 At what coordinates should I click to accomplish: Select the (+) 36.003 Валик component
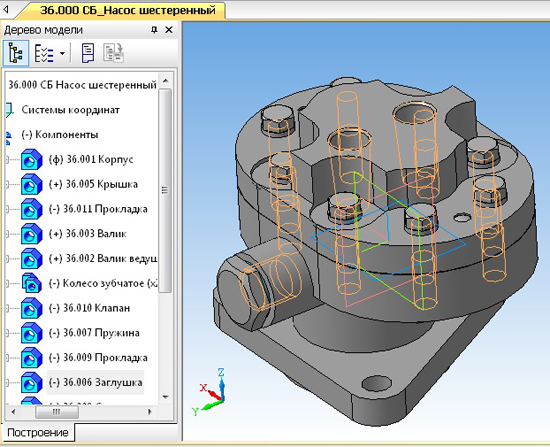tap(87, 234)
